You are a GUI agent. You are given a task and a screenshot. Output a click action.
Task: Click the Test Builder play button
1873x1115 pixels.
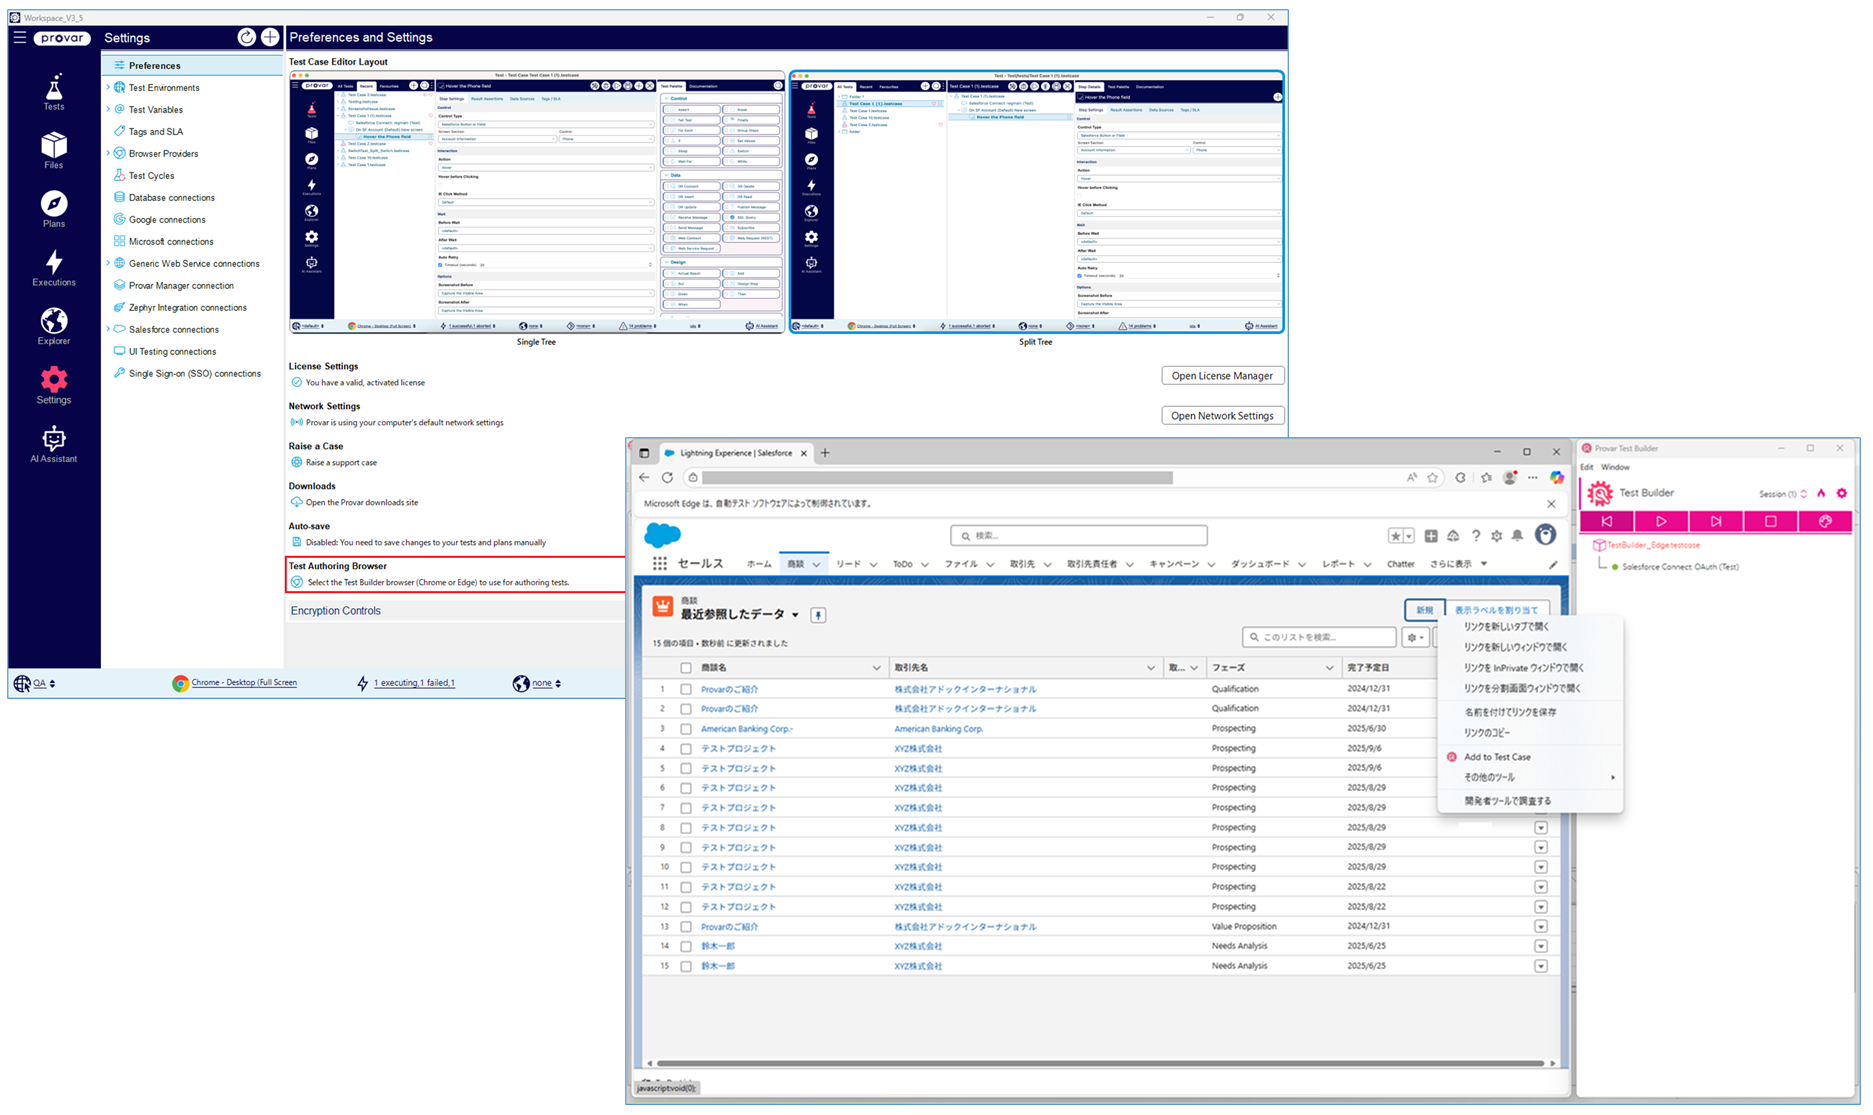[x=1661, y=521]
